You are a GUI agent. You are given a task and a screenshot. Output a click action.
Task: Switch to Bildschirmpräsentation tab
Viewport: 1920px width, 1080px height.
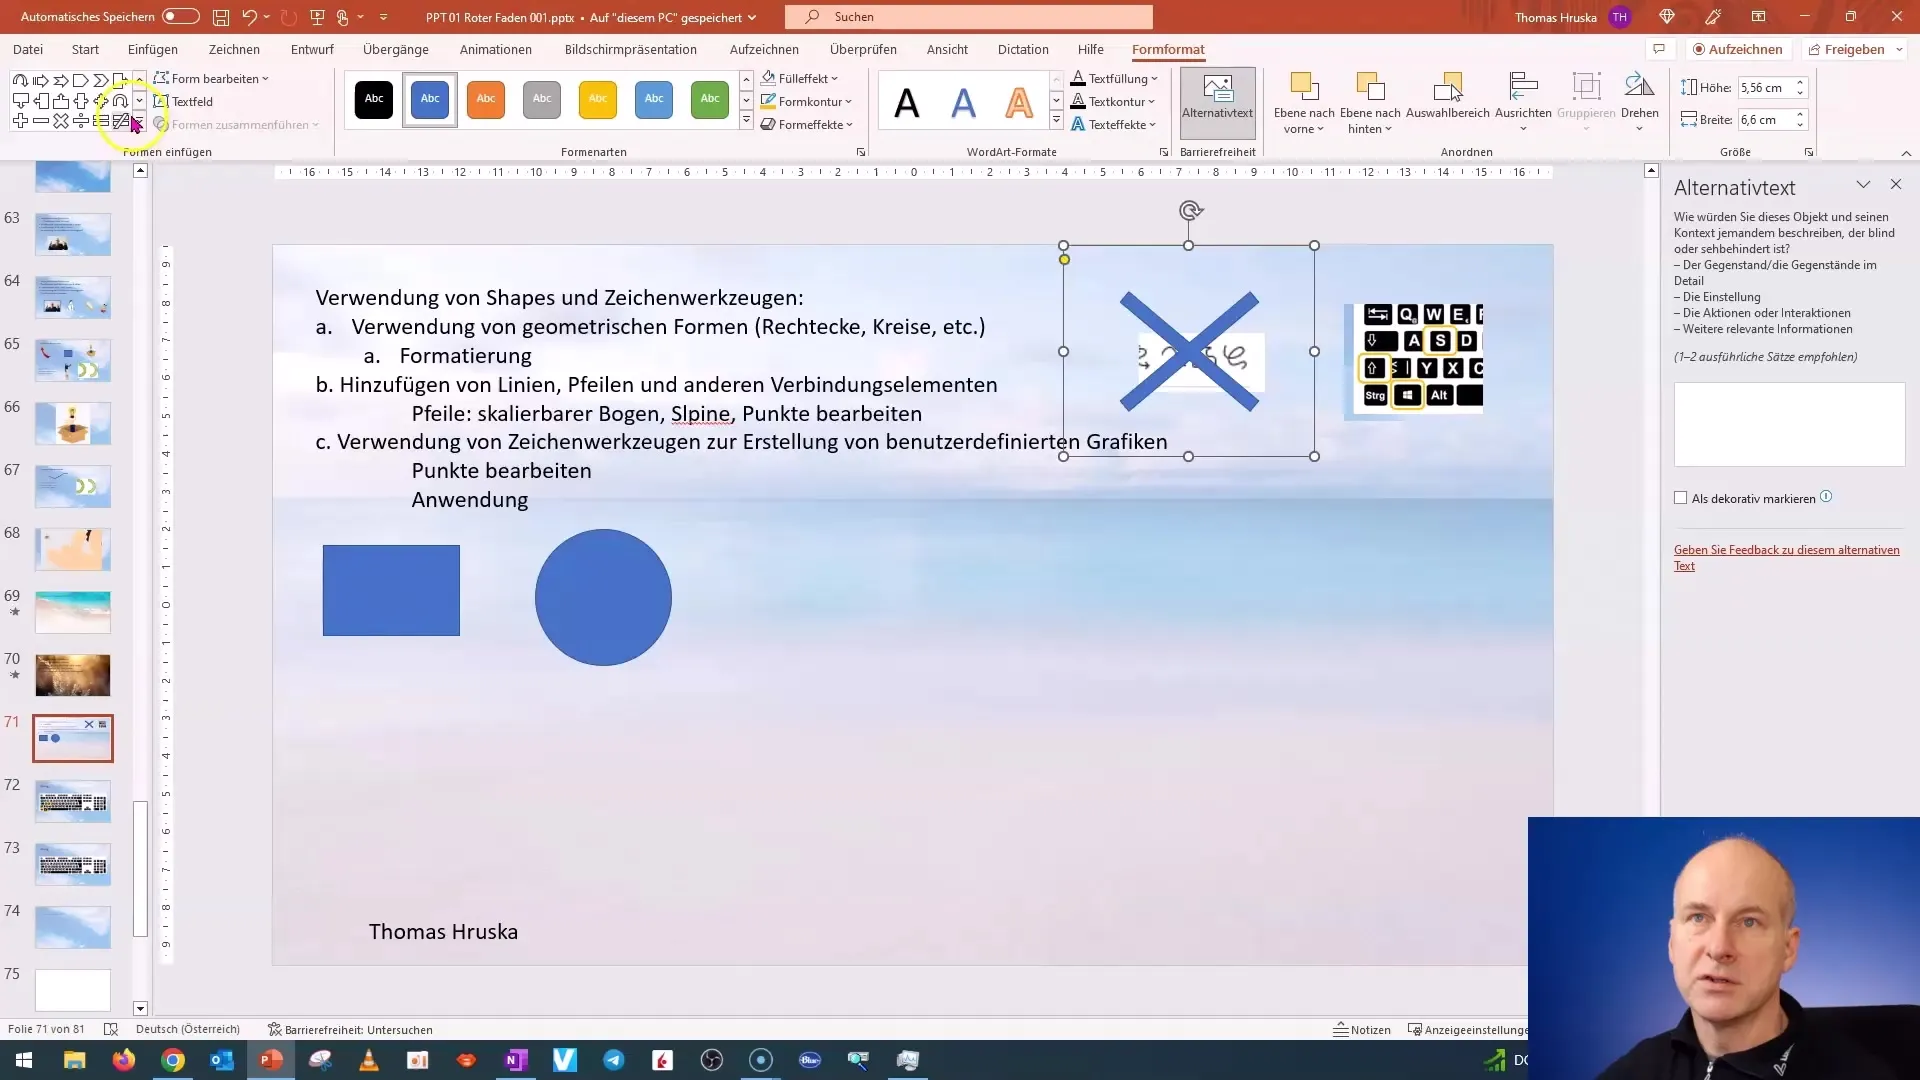631,49
